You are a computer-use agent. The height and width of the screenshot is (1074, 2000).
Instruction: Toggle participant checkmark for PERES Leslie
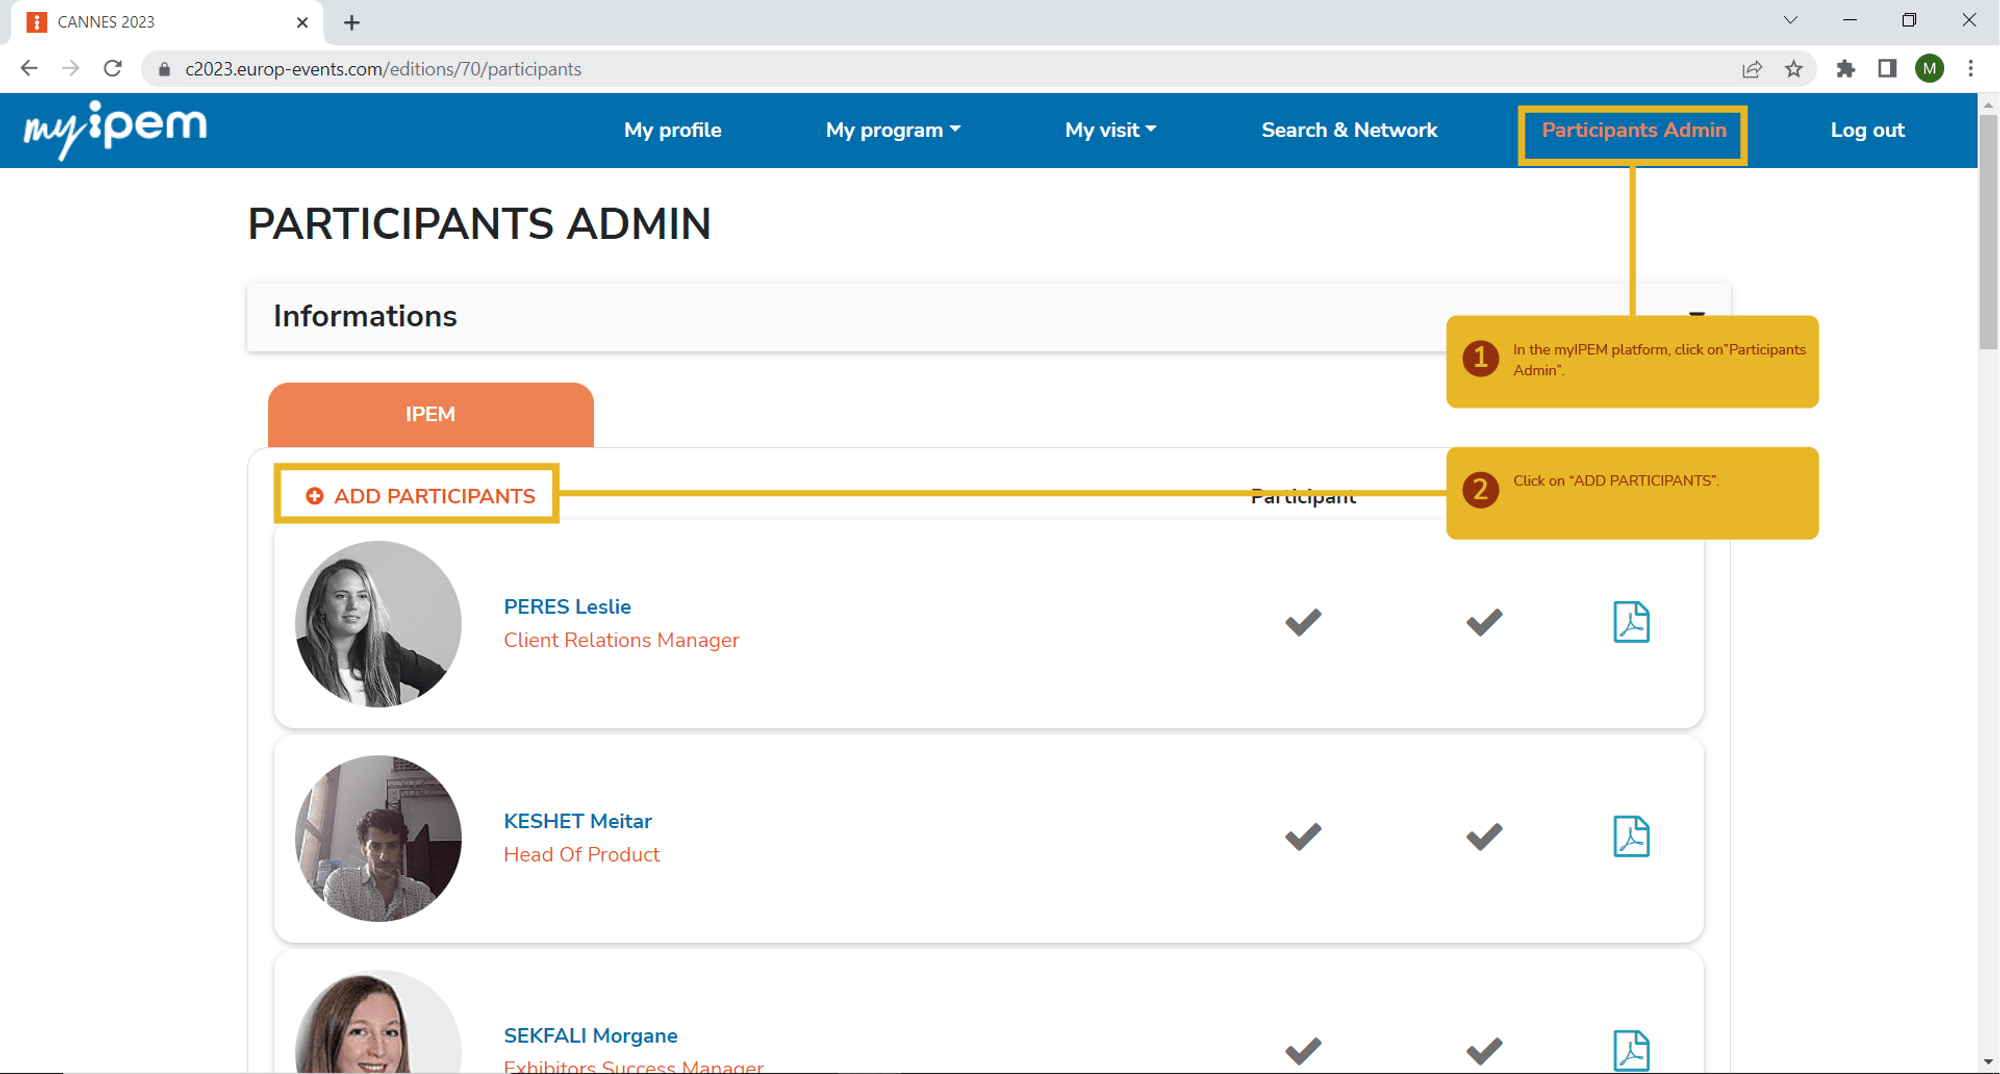(x=1303, y=622)
